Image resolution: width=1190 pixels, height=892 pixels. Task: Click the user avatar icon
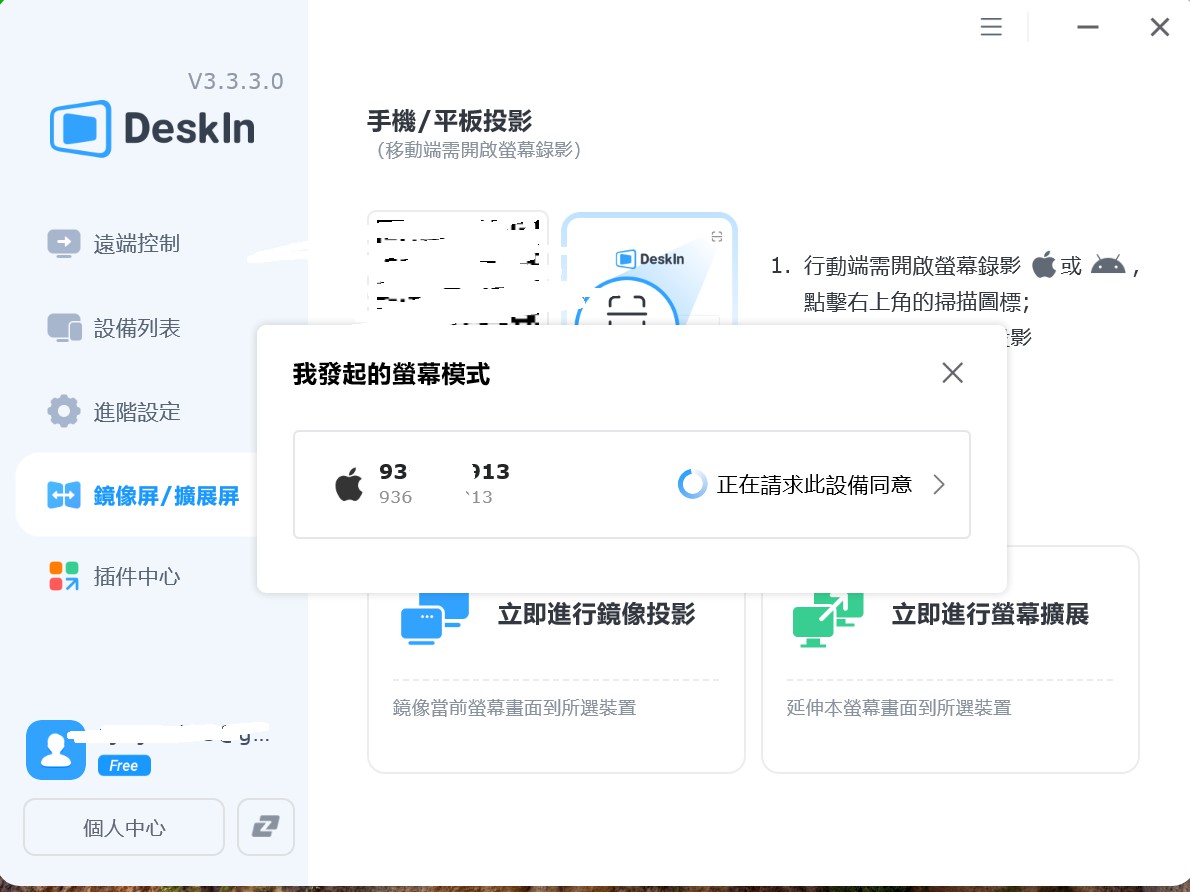pyautogui.click(x=56, y=750)
